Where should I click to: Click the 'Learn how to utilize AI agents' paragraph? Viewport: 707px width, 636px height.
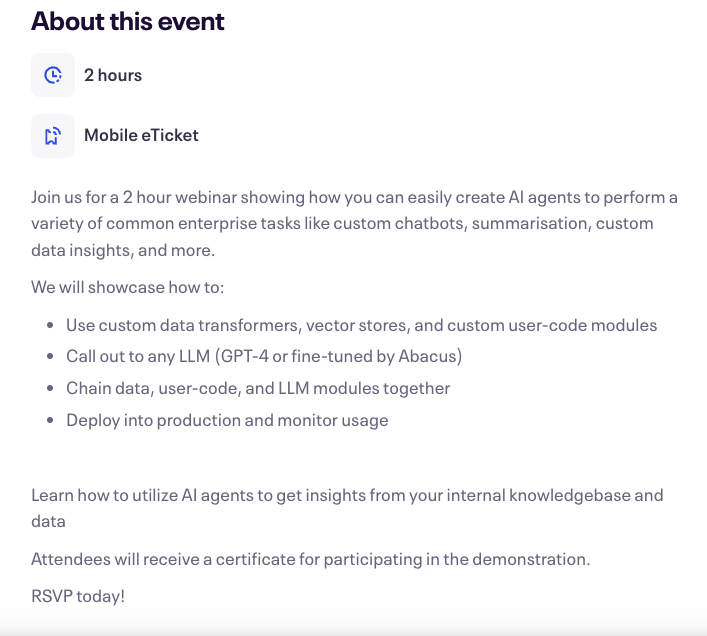[x=347, y=508]
